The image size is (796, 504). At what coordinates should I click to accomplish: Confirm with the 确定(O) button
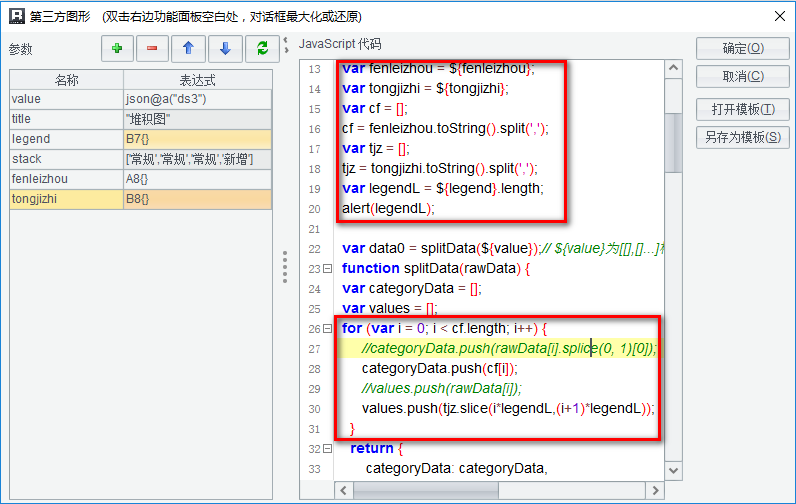click(x=743, y=48)
